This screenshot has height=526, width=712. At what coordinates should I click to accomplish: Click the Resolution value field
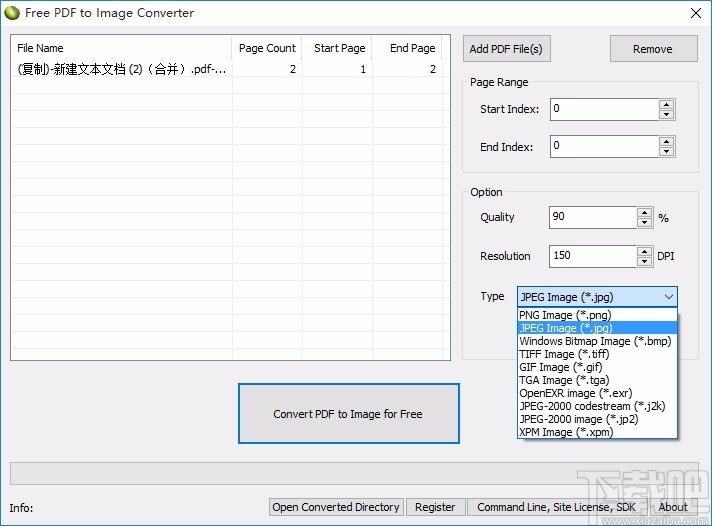click(593, 256)
